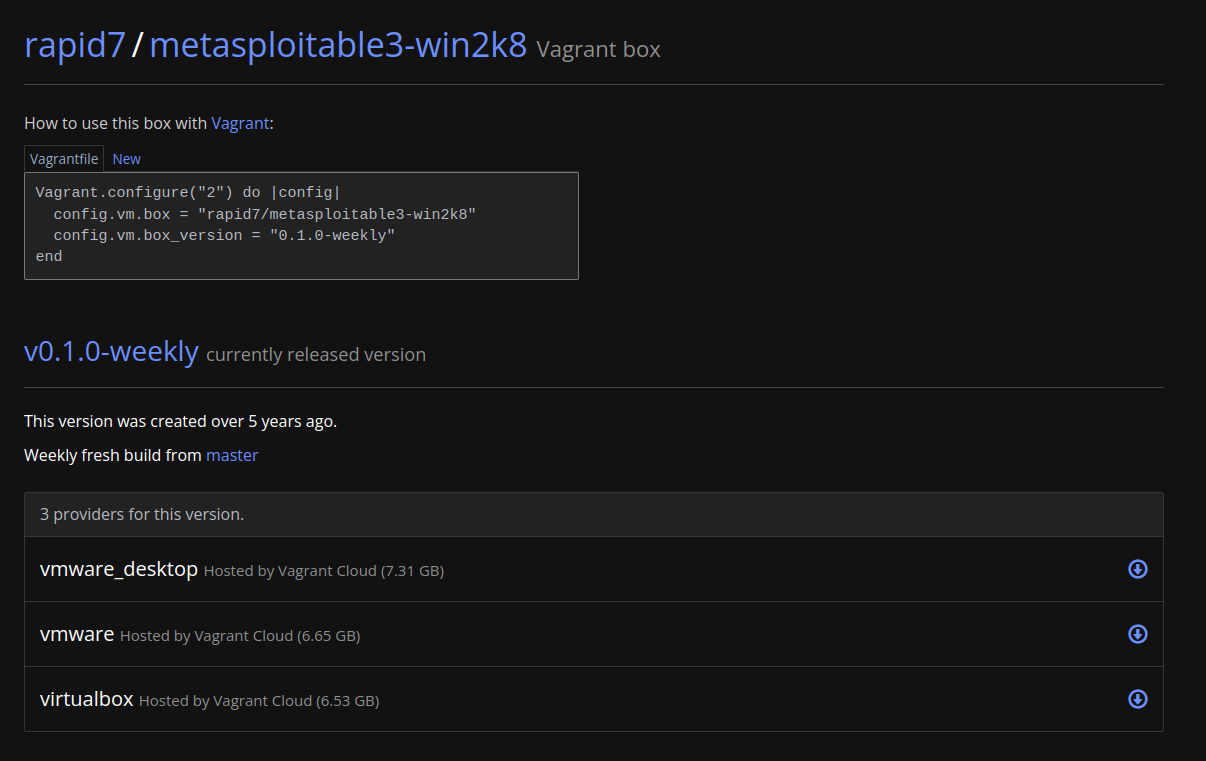The height and width of the screenshot is (761, 1206).
Task: Click the download icon for virtualbox provider
Action: (x=1137, y=699)
